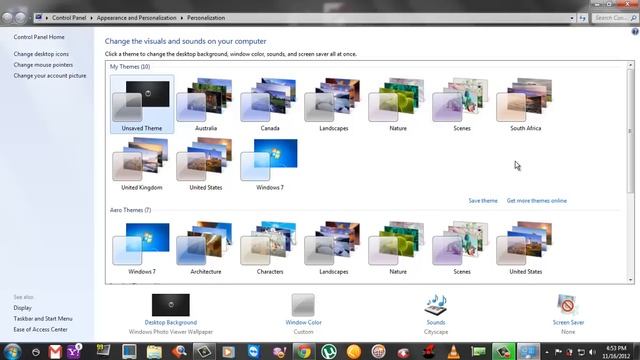Apply the Canada theme
The height and width of the screenshot is (360, 640).
tap(270, 104)
